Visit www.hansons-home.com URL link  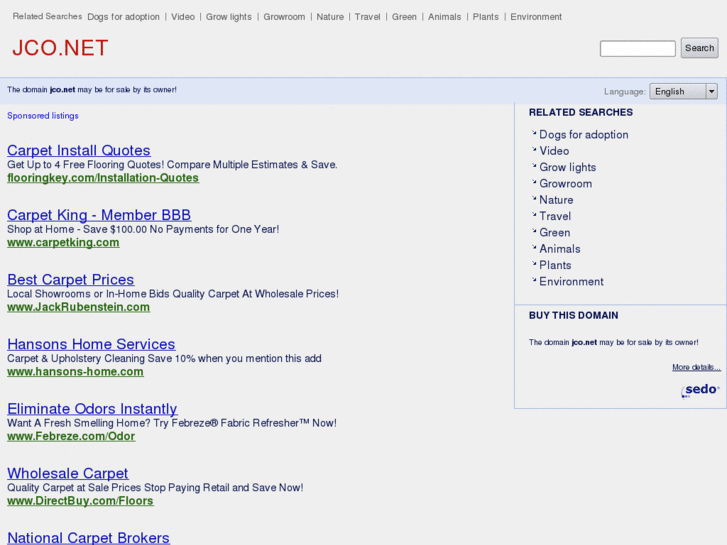(x=75, y=372)
